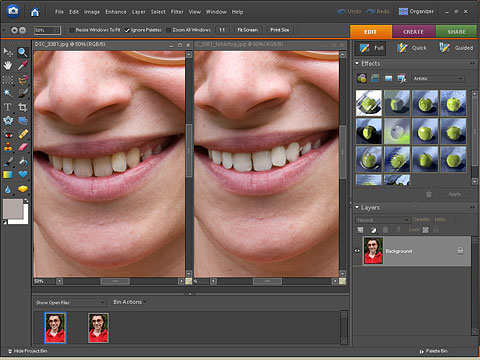Collapse the Layers panel triangle
The height and width of the screenshot is (360, 480).
[357, 207]
